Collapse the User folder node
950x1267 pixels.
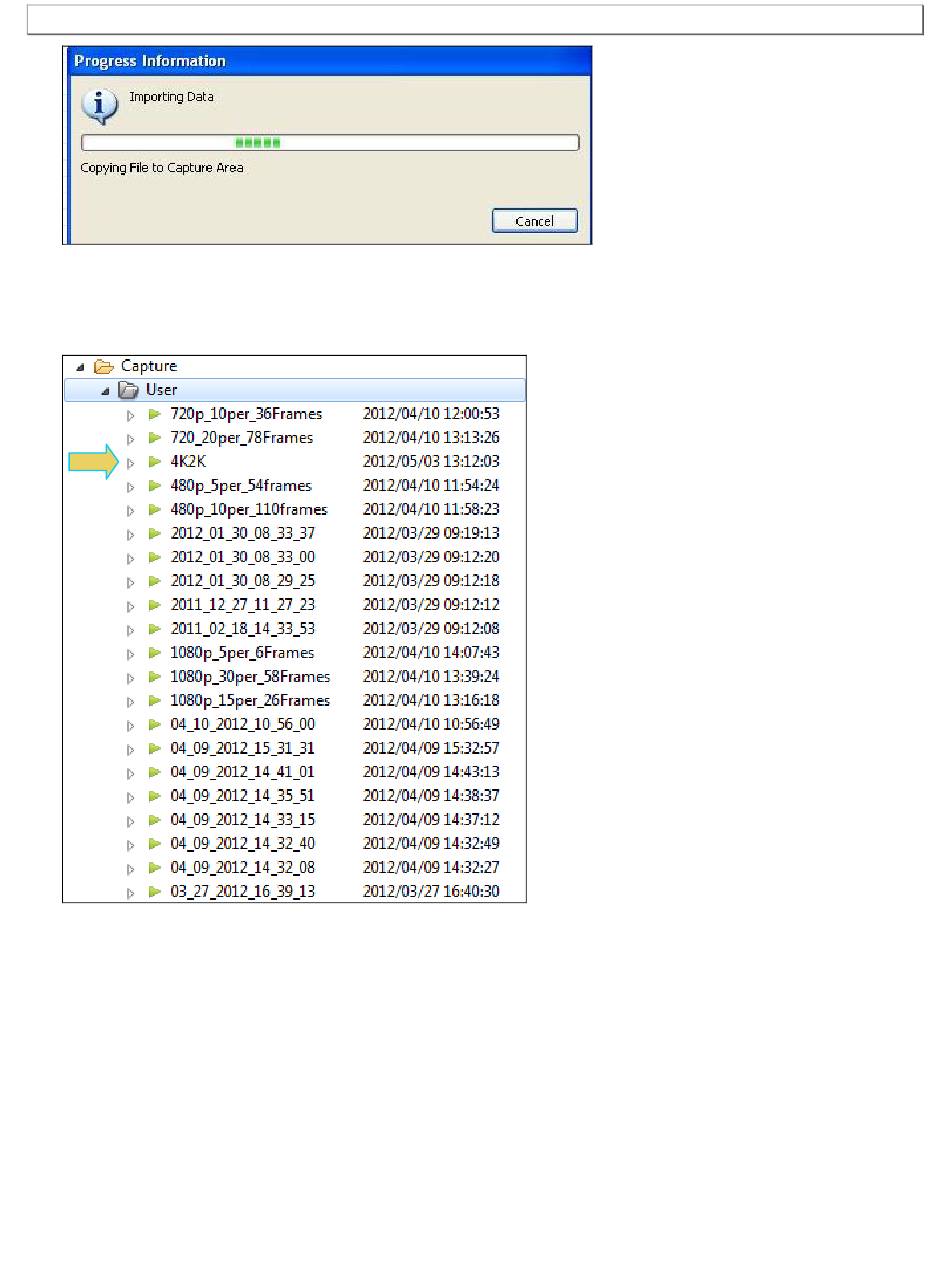click(105, 390)
